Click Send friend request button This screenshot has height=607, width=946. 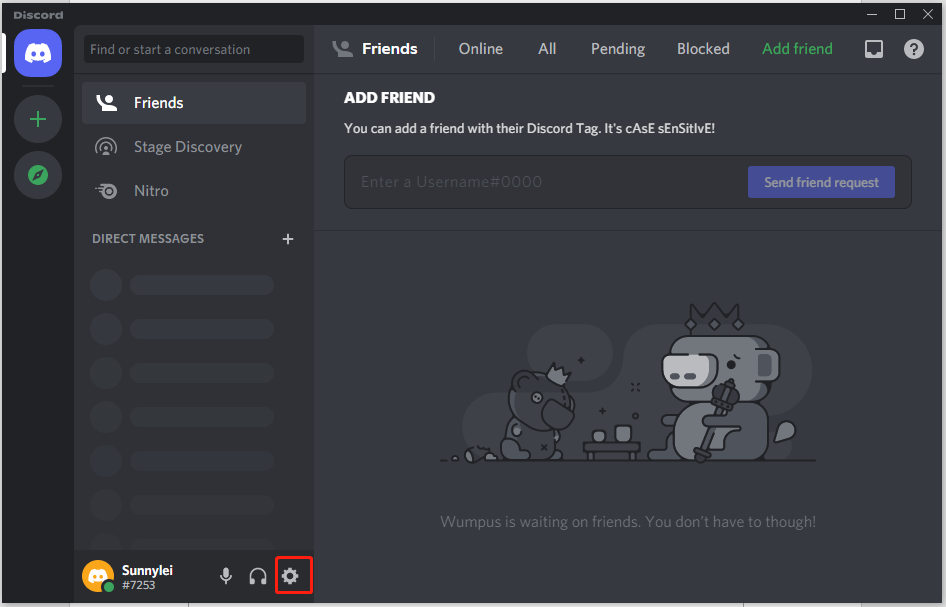coord(821,182)
